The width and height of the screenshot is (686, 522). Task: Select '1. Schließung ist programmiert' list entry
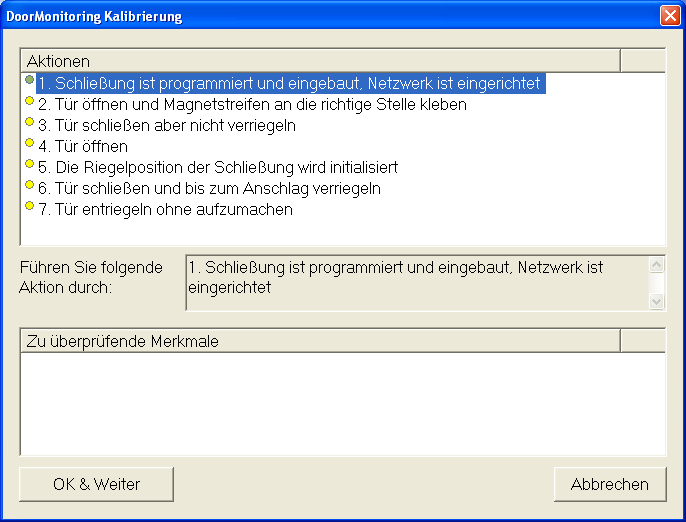[290, 84]
